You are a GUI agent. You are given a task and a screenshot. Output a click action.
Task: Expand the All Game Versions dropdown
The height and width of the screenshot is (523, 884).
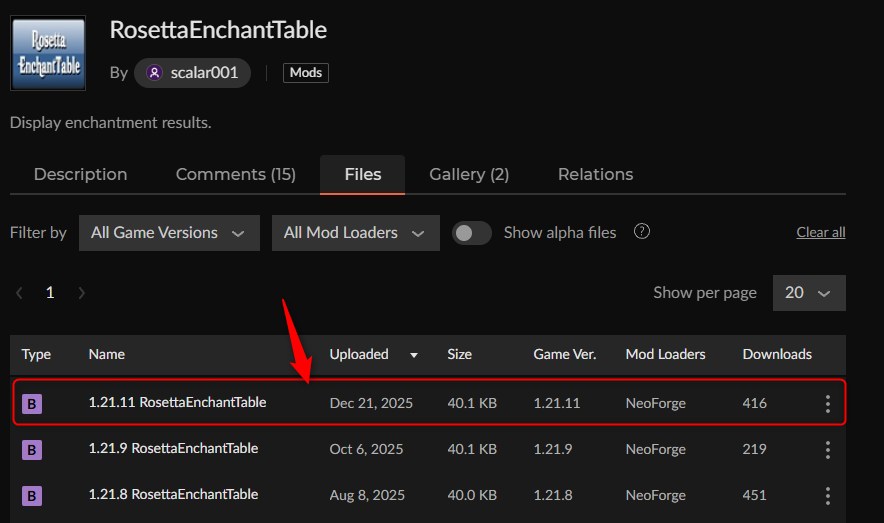169,233
